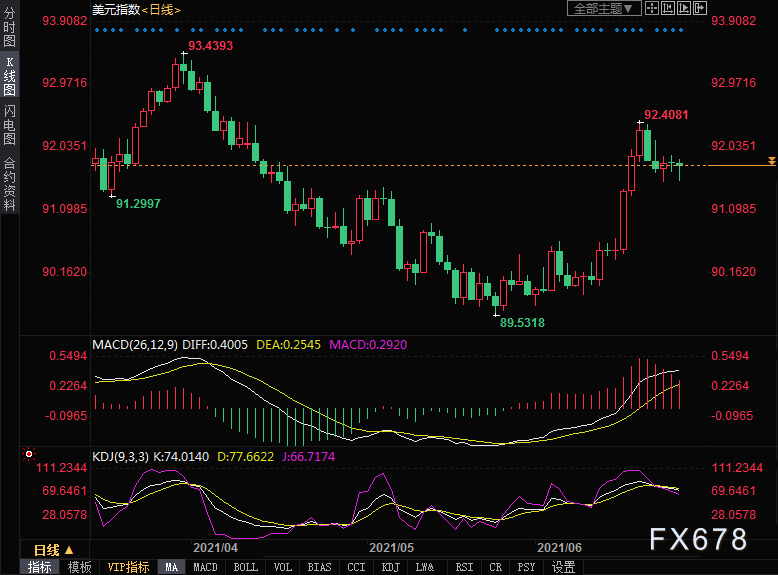Image resolution: width=778 pixels, height=575 pixels.
Task: Choose the VOL indicator
Action: pos(283,567)
